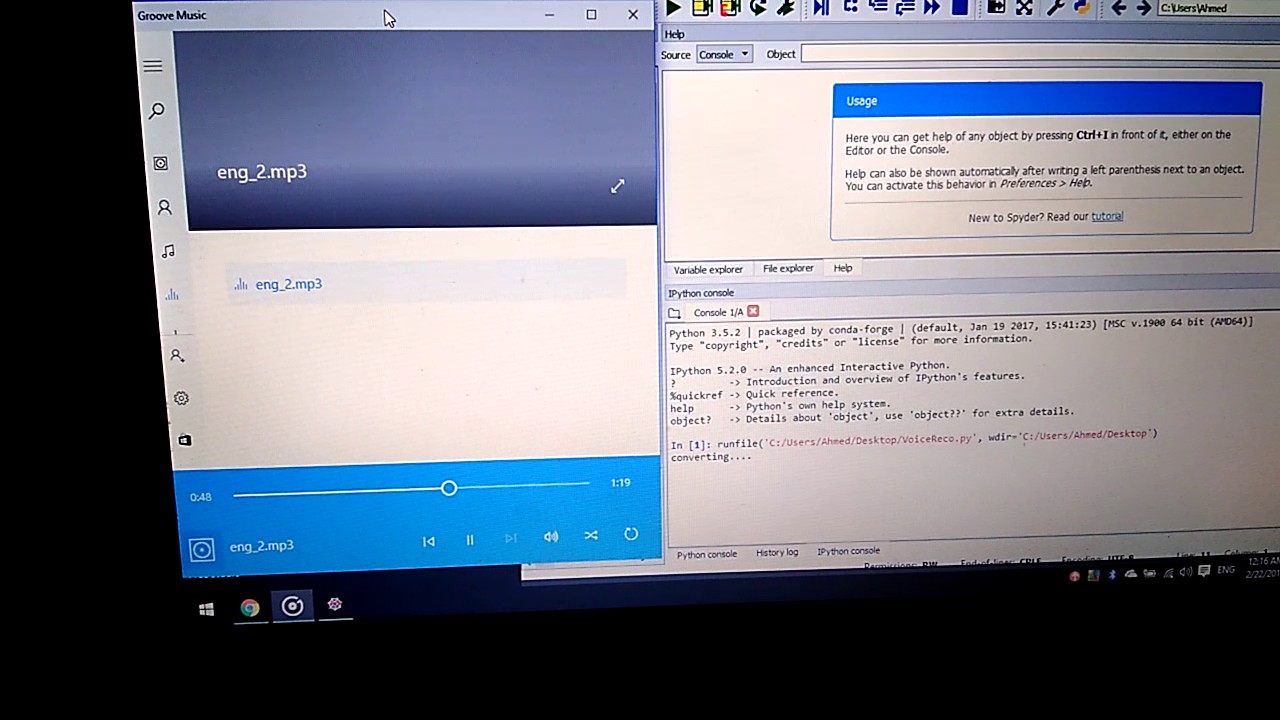Open search in Groove Music sidebar

[x=157, y=111]
